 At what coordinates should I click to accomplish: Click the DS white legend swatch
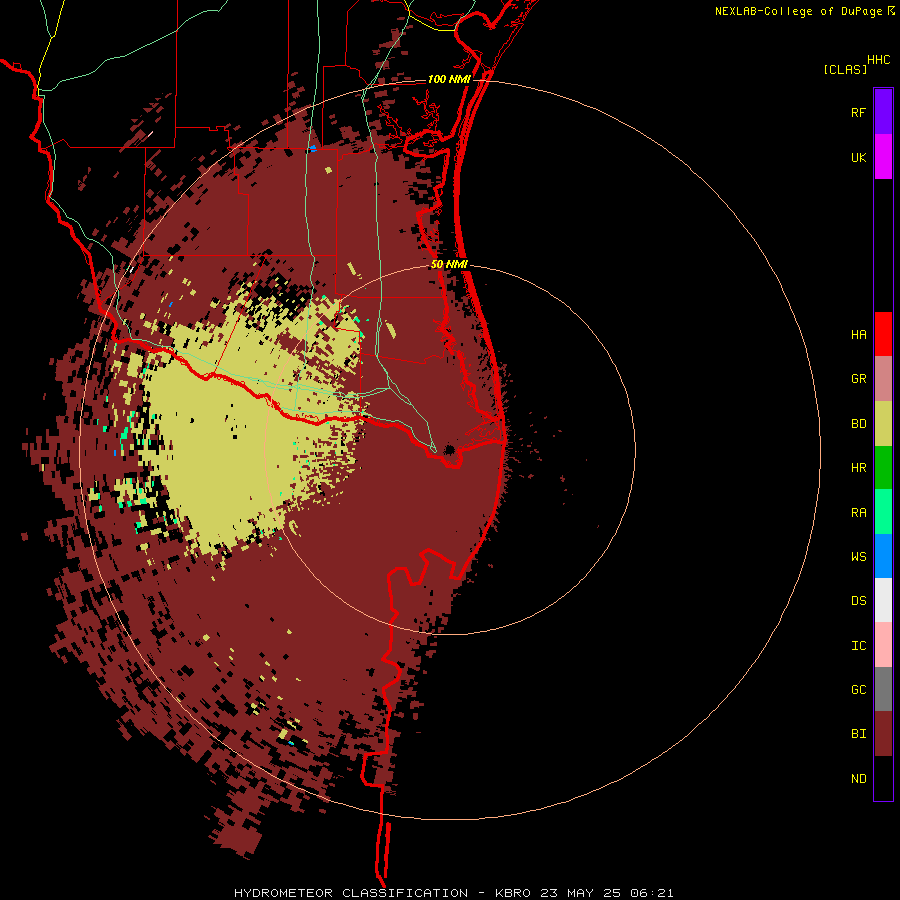(883, 600)
